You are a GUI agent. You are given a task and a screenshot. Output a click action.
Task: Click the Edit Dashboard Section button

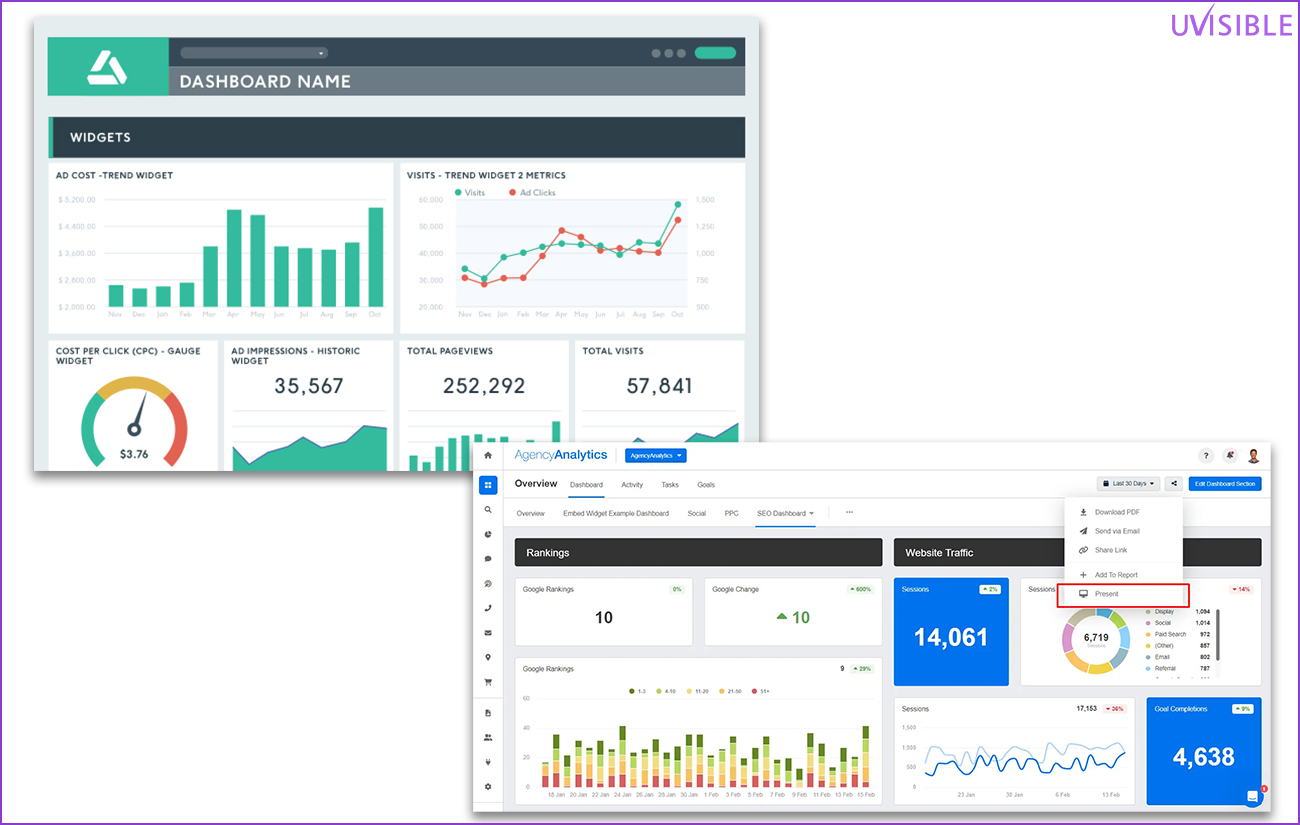click(1225, 484)
